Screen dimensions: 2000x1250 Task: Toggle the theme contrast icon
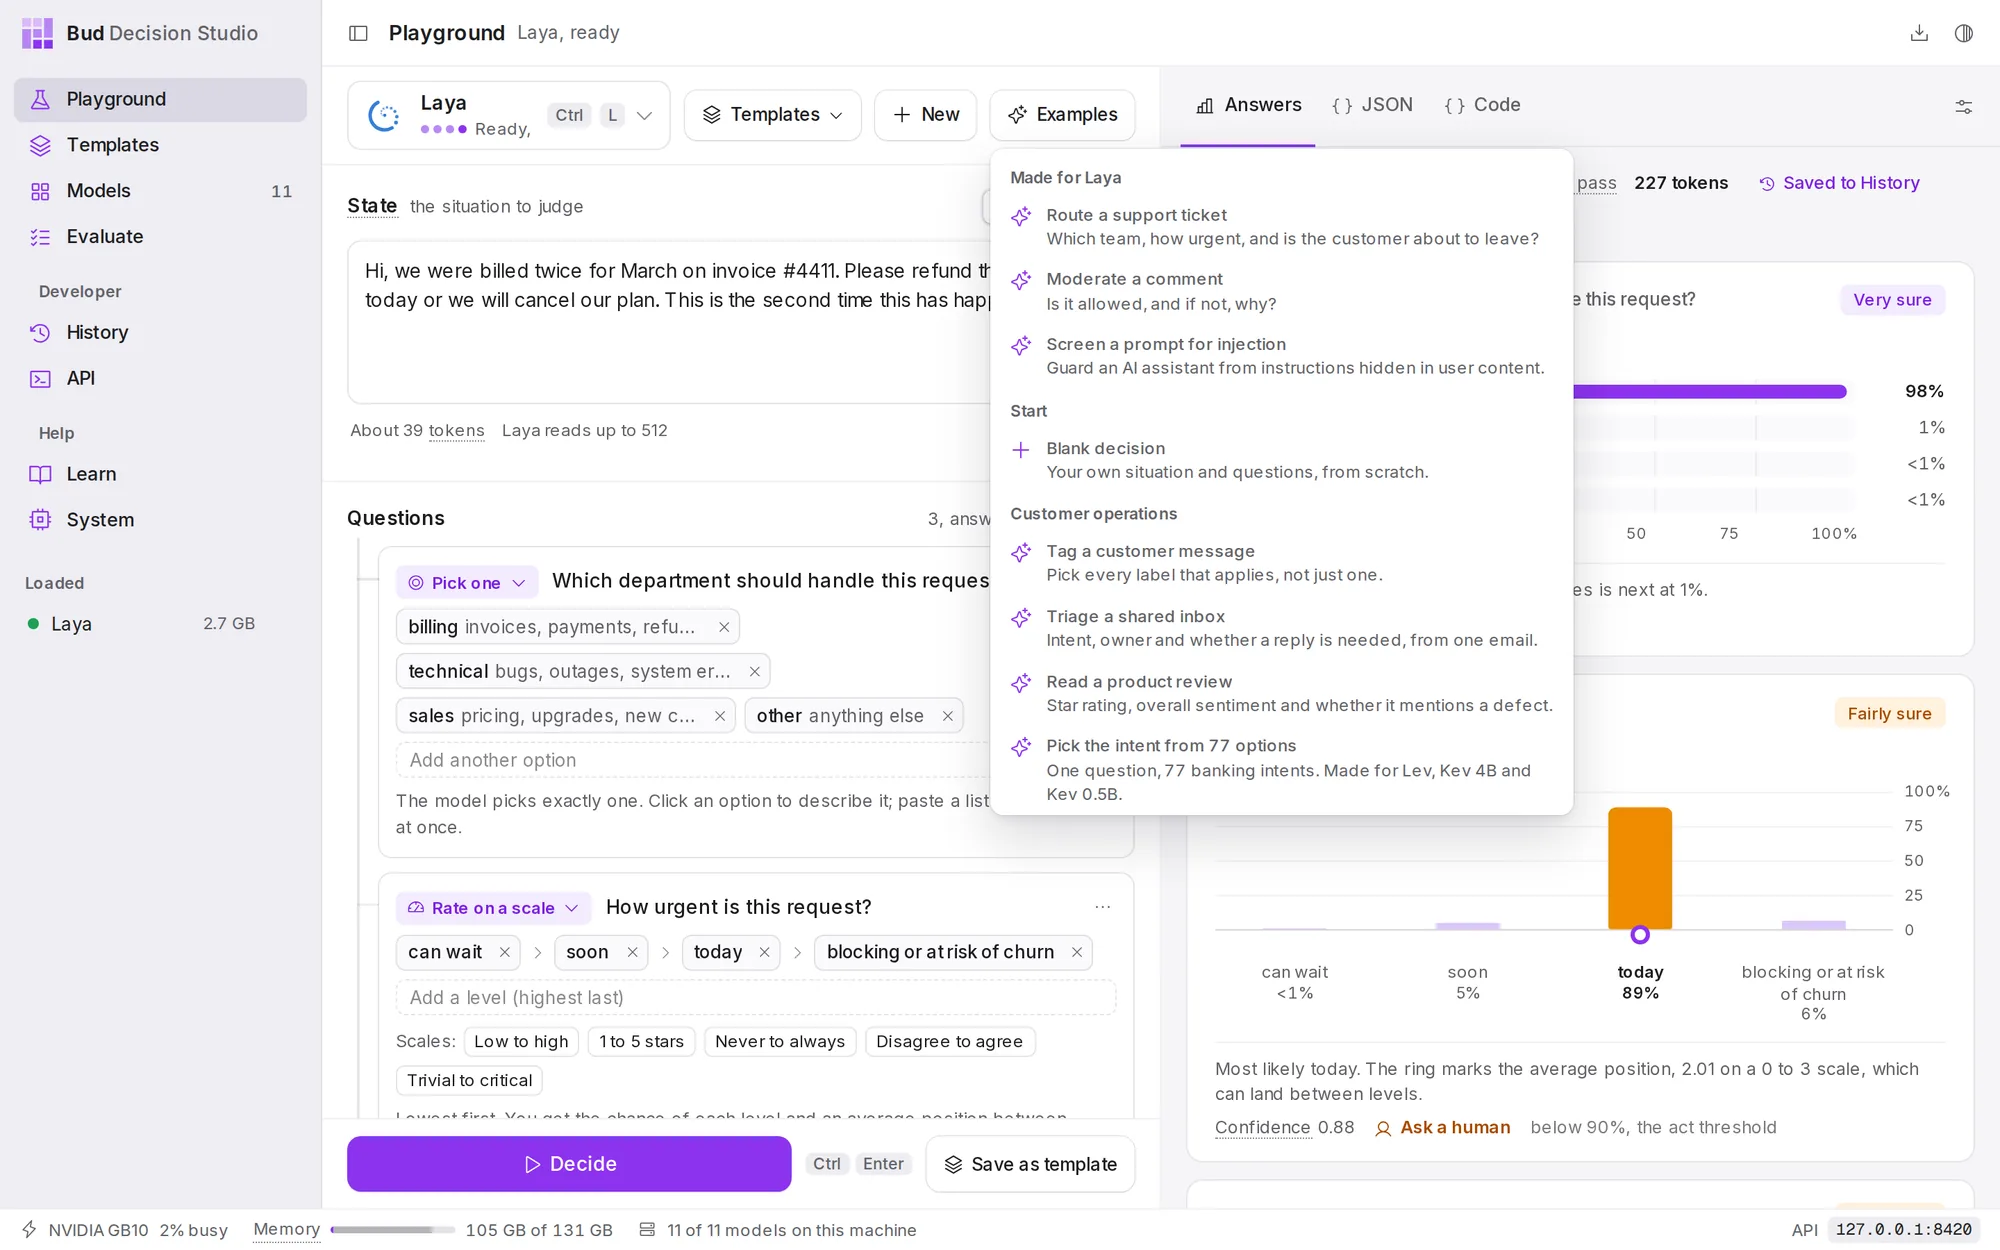[x=1964, y=33]
